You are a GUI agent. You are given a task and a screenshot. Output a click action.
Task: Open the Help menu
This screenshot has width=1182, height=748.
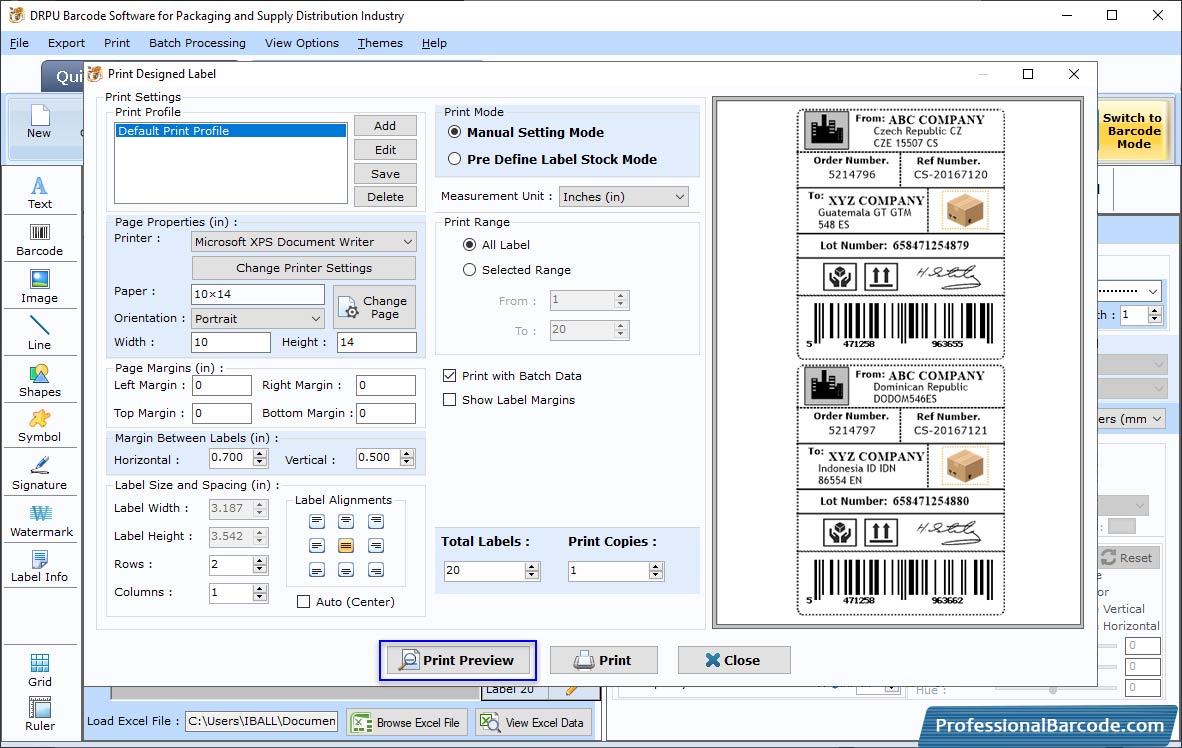[434, 43]
